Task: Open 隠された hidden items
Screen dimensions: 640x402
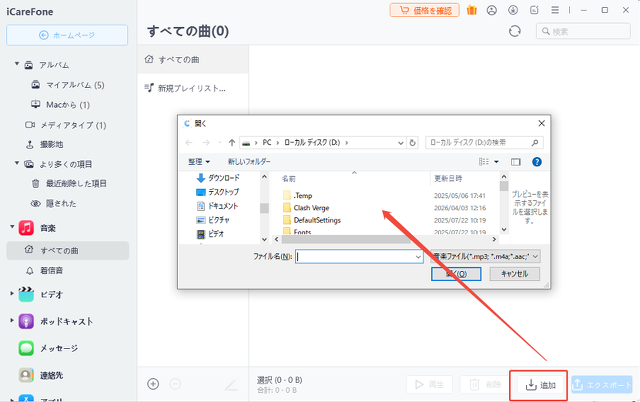Action: [53, 203]
